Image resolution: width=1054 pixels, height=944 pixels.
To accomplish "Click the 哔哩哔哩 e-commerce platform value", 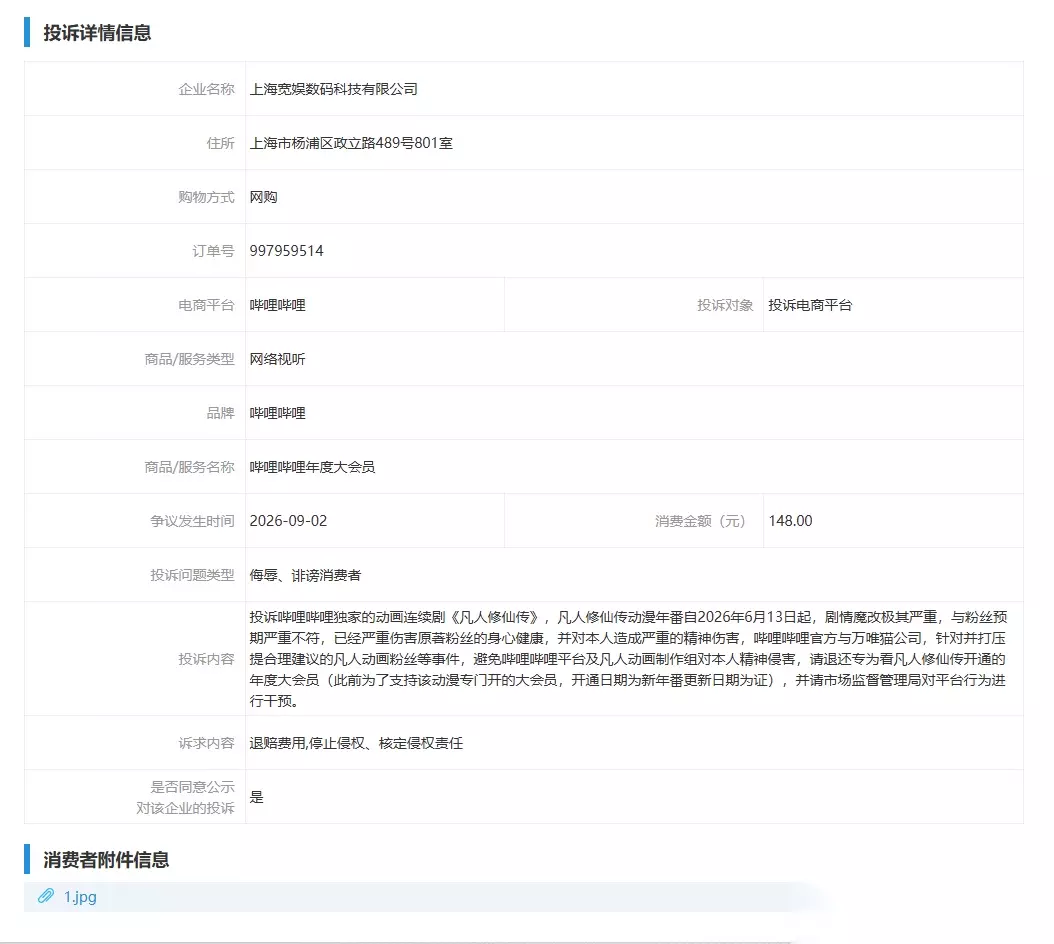I will click(x=278, y=305).
